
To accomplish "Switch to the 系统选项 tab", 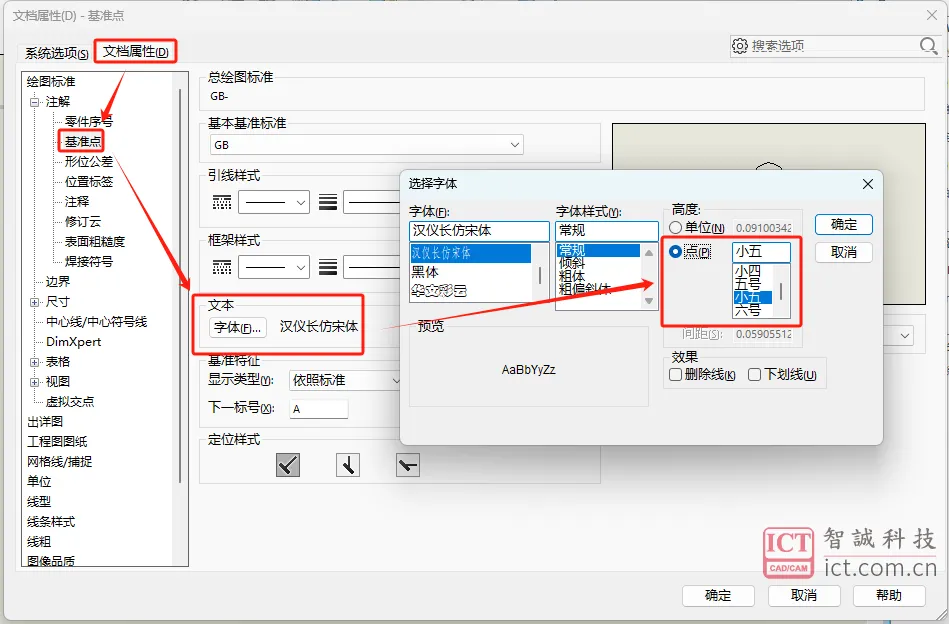I will pyautogui.click(x=57, y=53).
